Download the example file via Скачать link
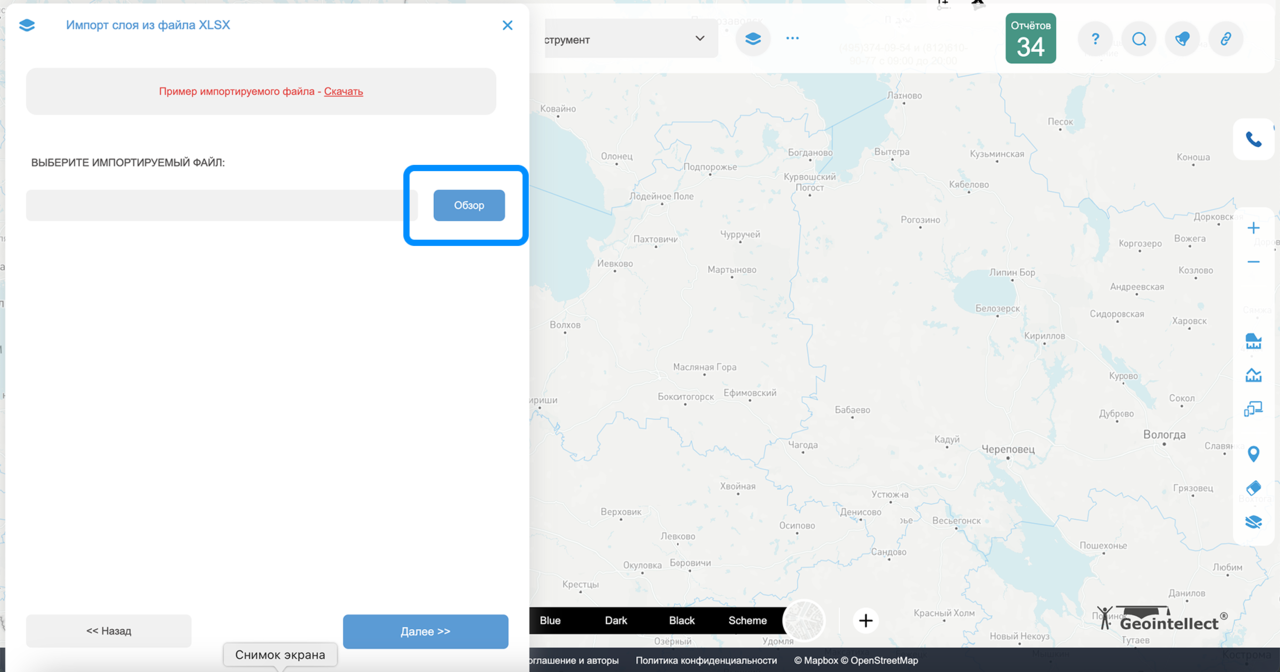The height and width of the screenshot is (672, 1280). click(x=343, y=91)
